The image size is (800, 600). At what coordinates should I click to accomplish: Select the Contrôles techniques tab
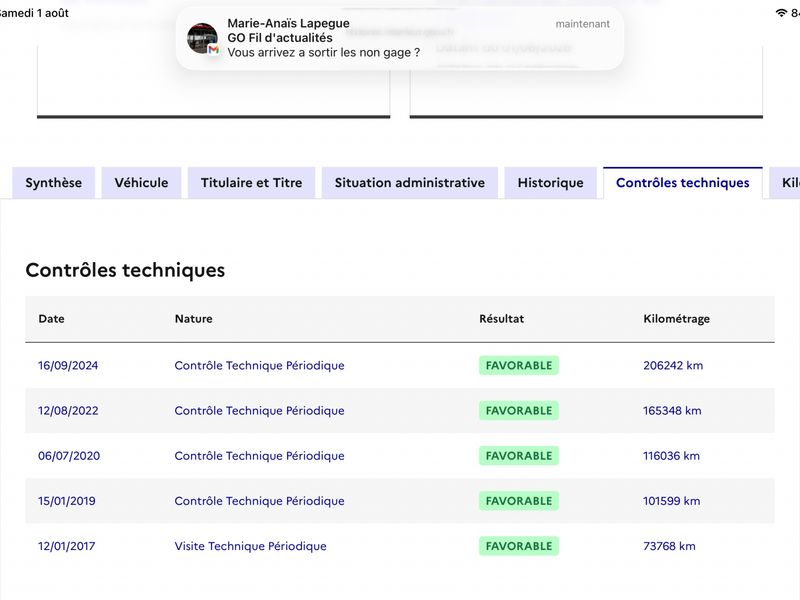point(683,183)
